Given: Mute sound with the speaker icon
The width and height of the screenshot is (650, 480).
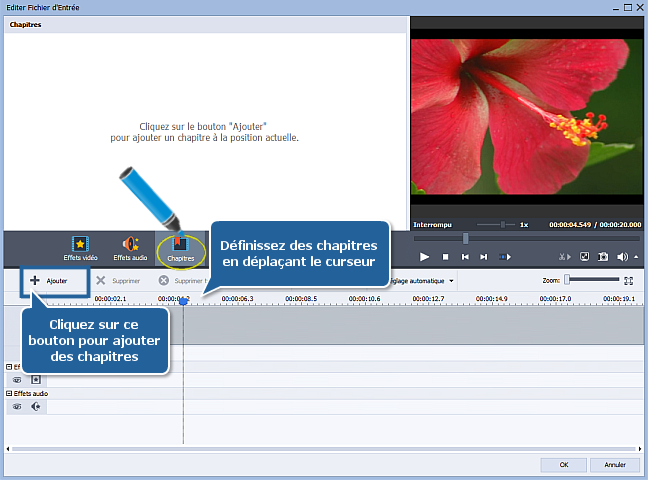Looking at the screenshot, I should tap(622, 257).
